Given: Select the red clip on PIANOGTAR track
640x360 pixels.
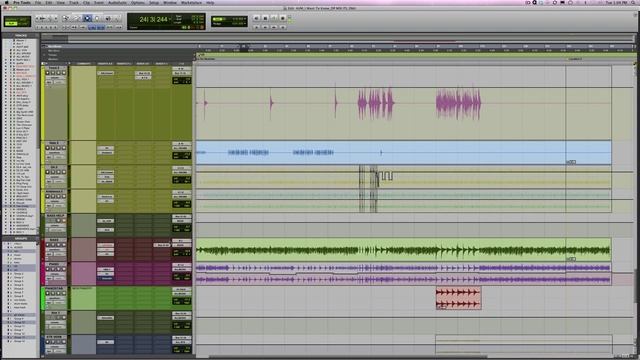Looking at the screenshot, I should (458, 298).
